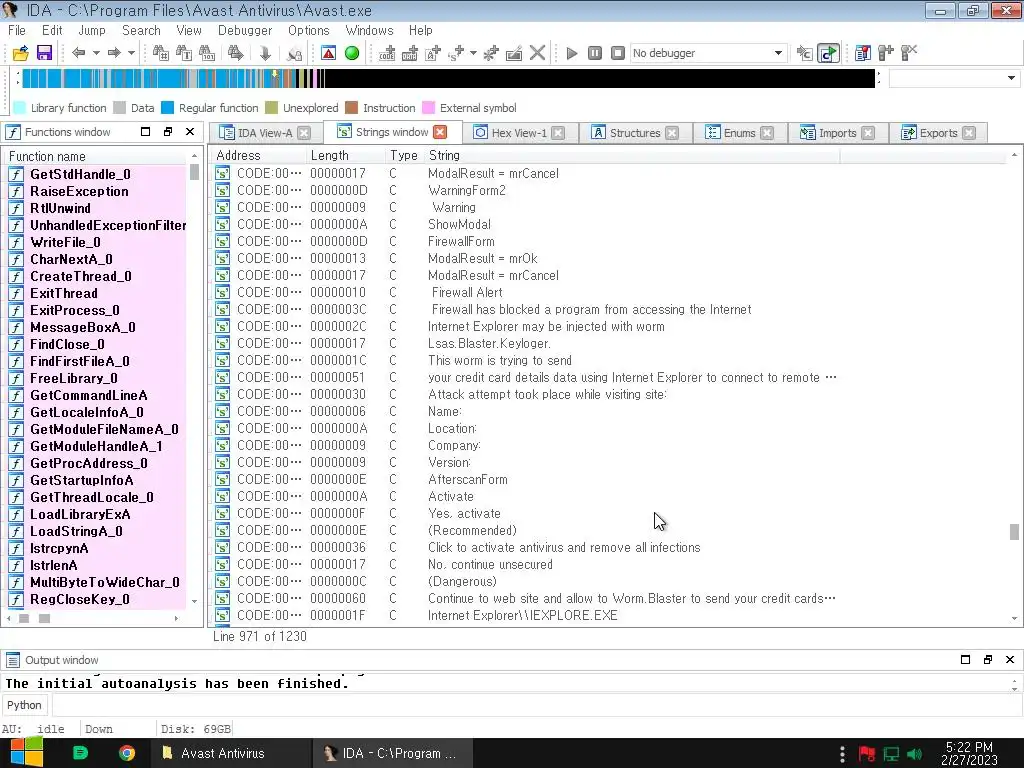Toggle the highlighted C green-arrow icon
The height and width of the screenshot is (768, 1024).
[829, 53]
